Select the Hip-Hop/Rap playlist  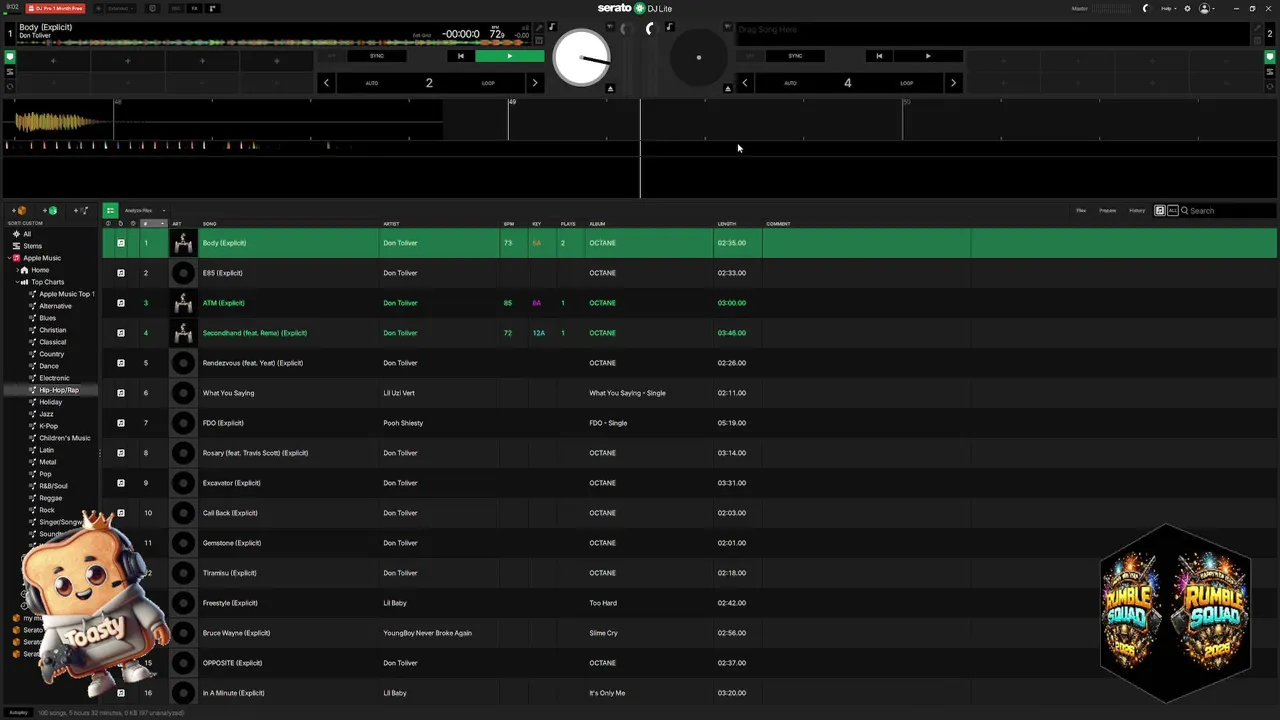59,390
